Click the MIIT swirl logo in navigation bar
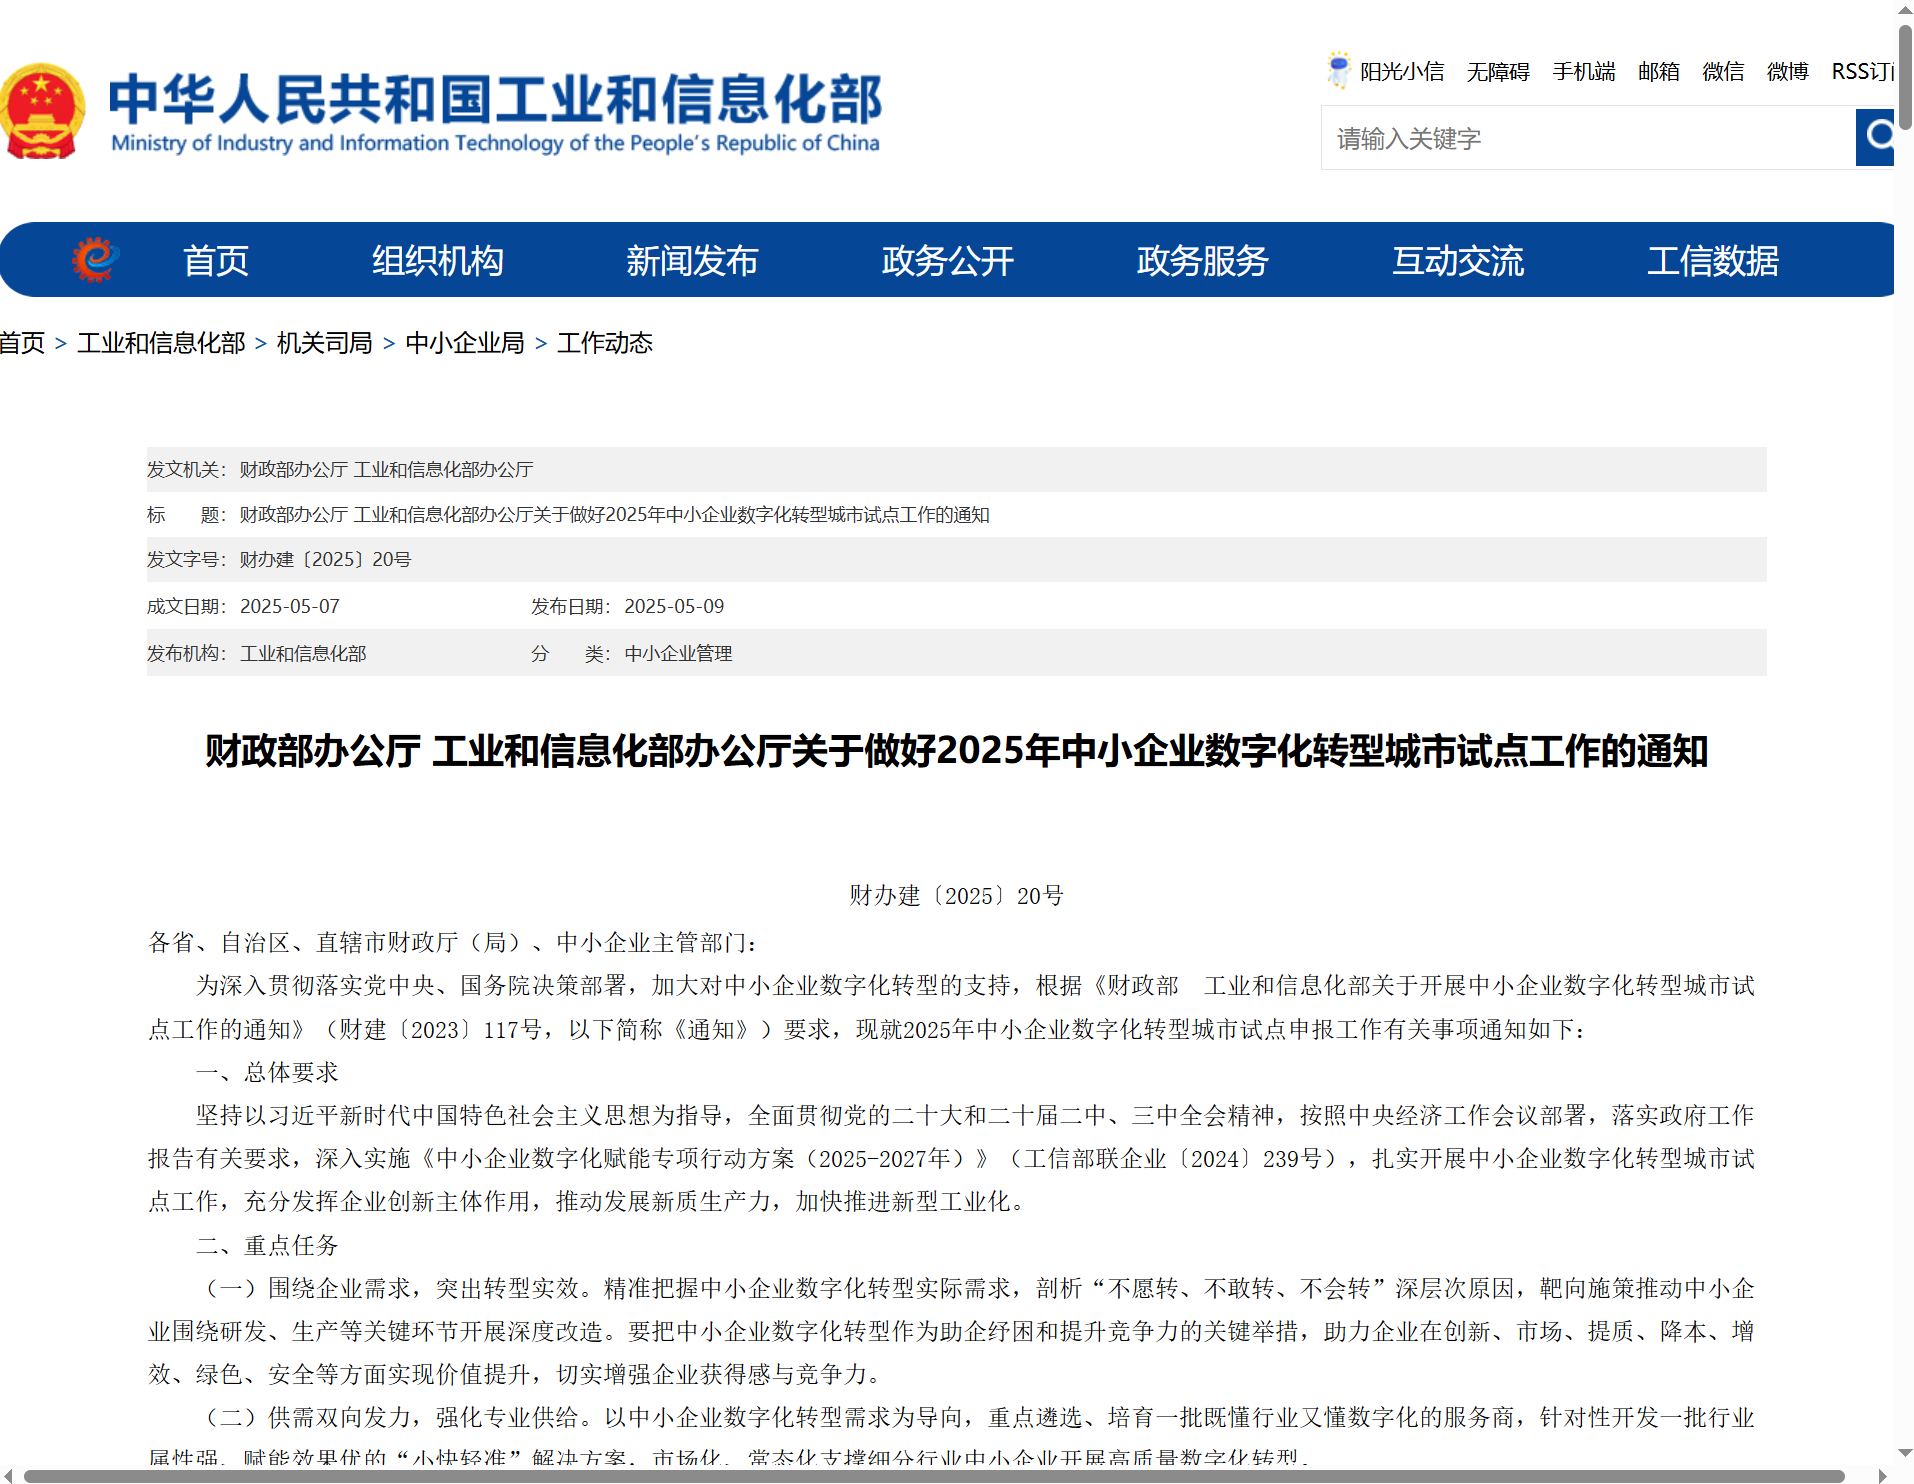 point(95,259)
